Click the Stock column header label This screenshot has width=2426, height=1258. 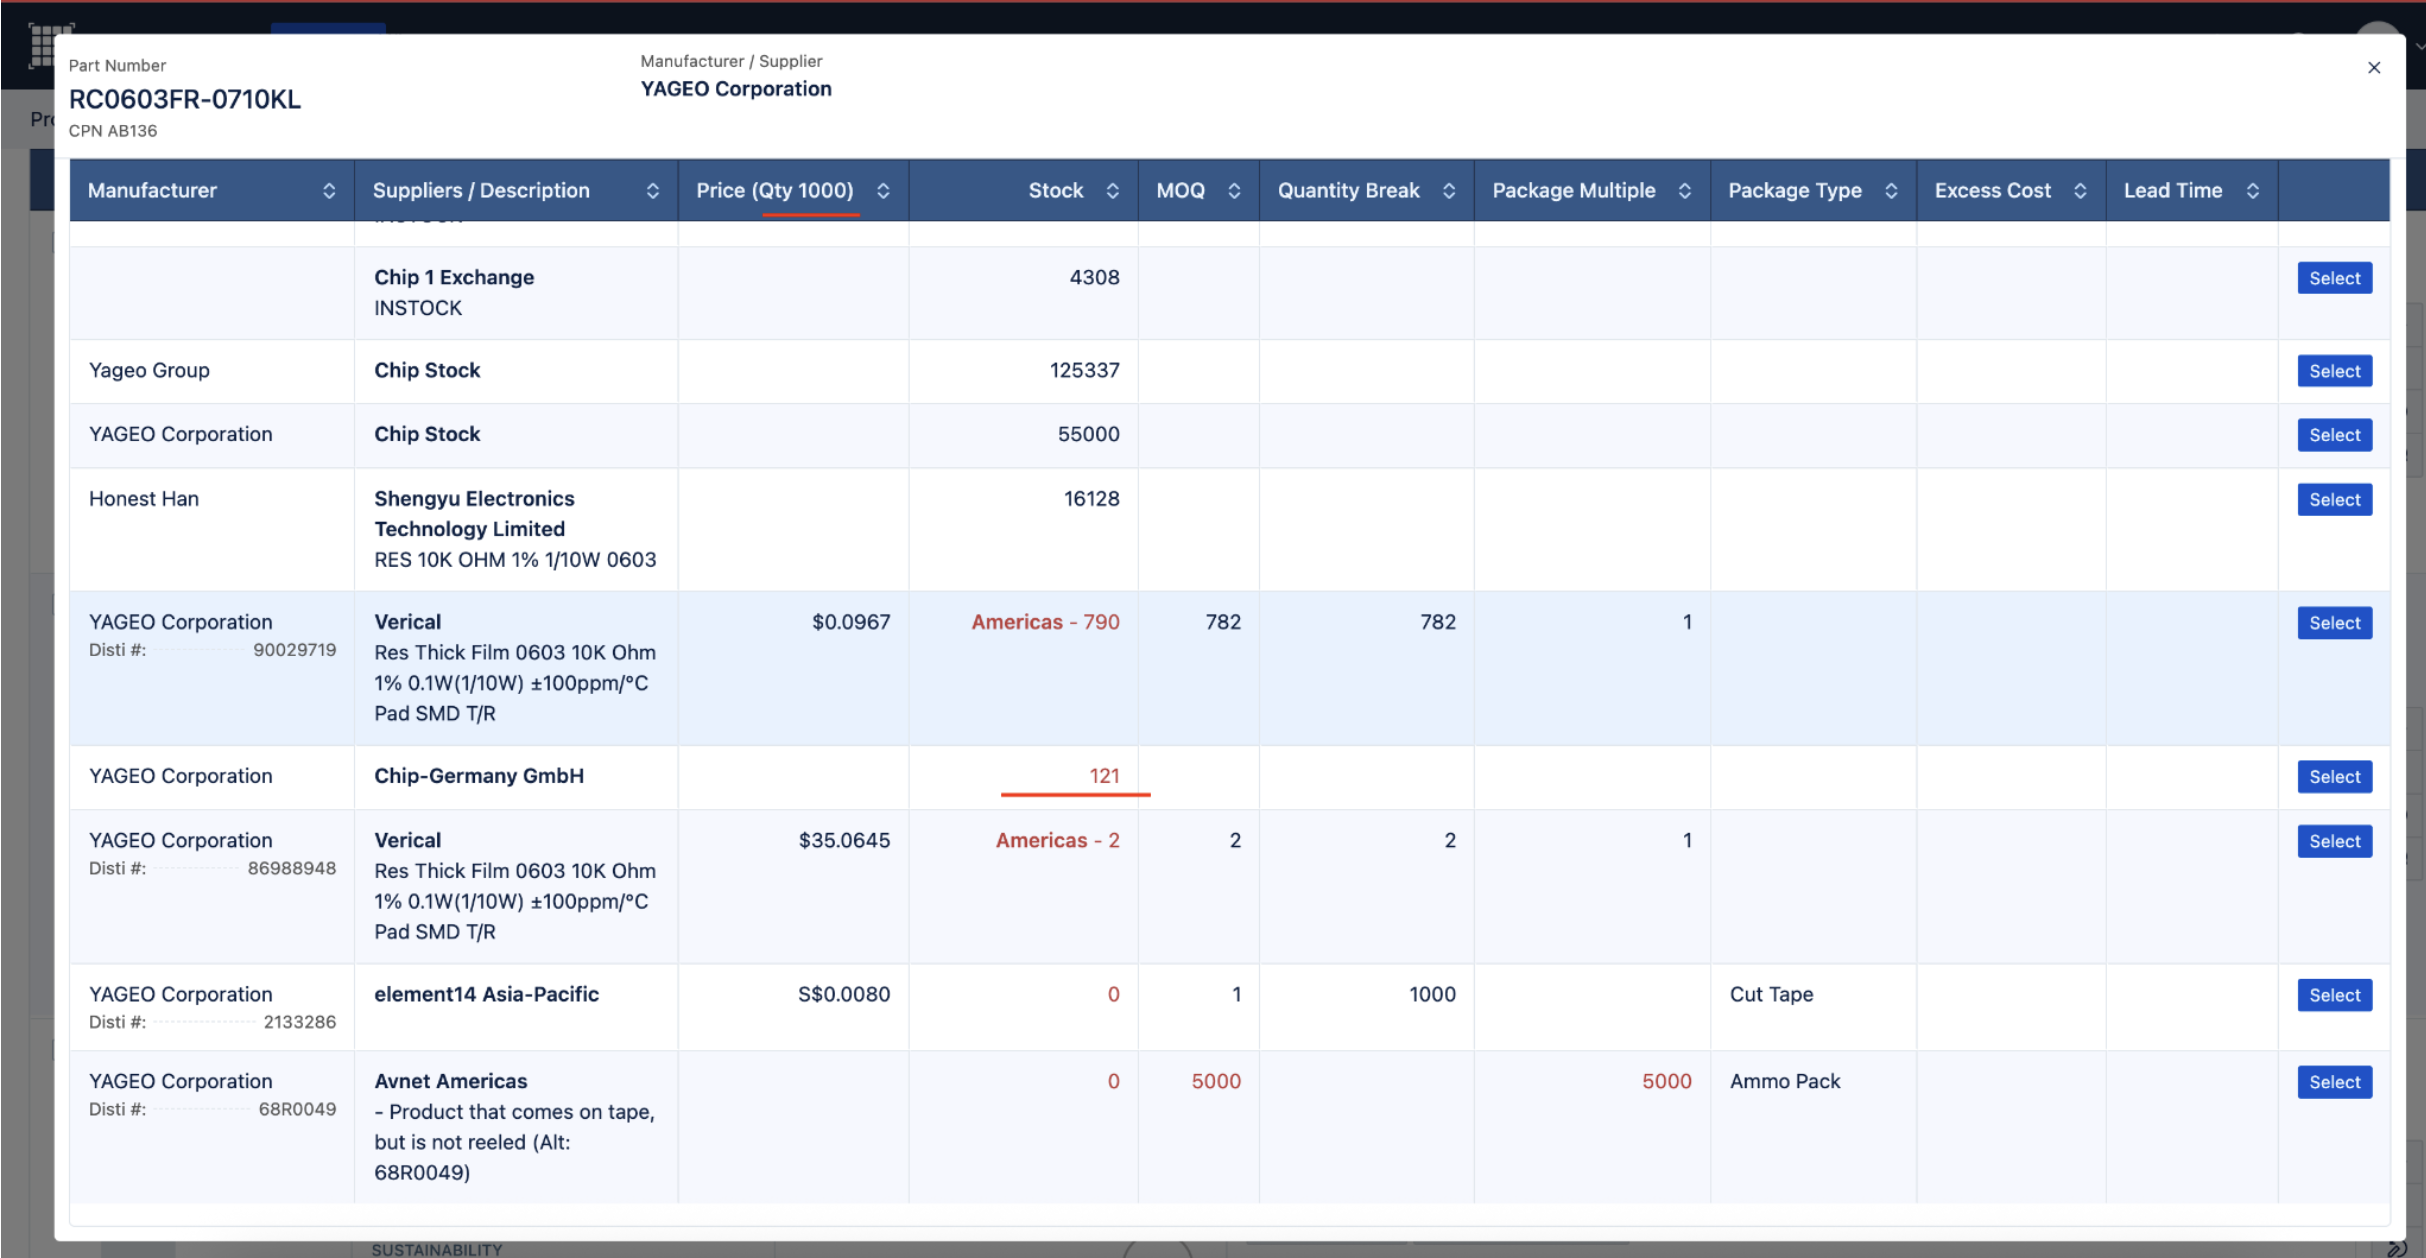[x=1055, y=191]
